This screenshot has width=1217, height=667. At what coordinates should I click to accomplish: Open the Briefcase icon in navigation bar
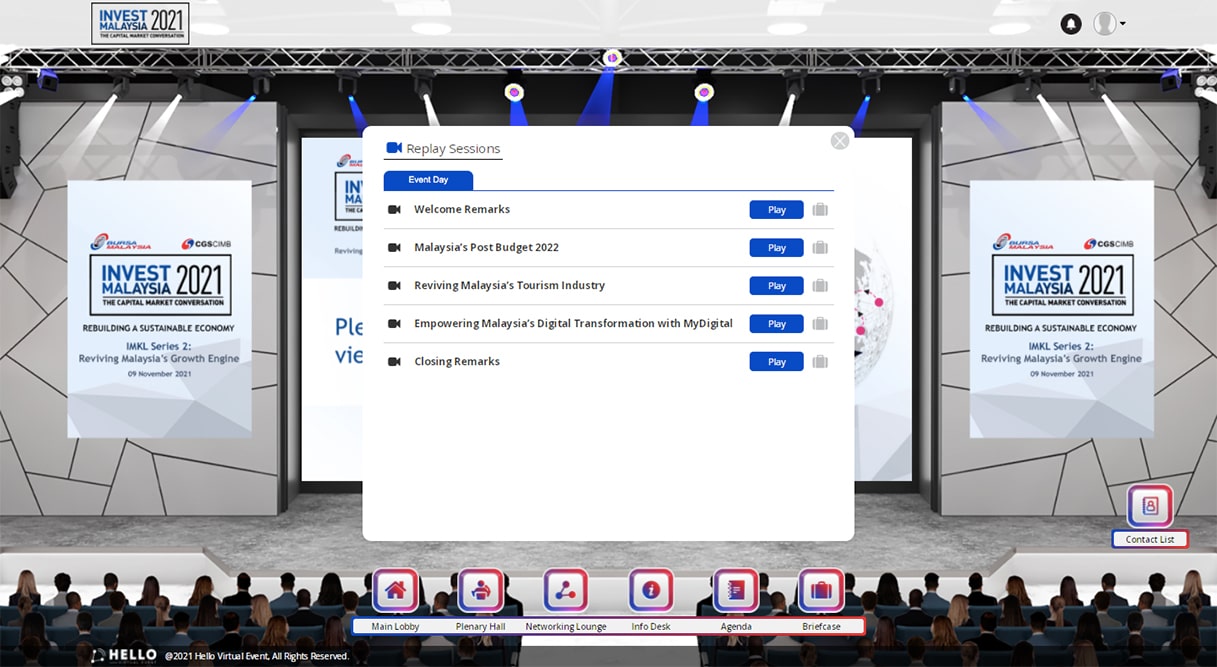coord(821,590)
